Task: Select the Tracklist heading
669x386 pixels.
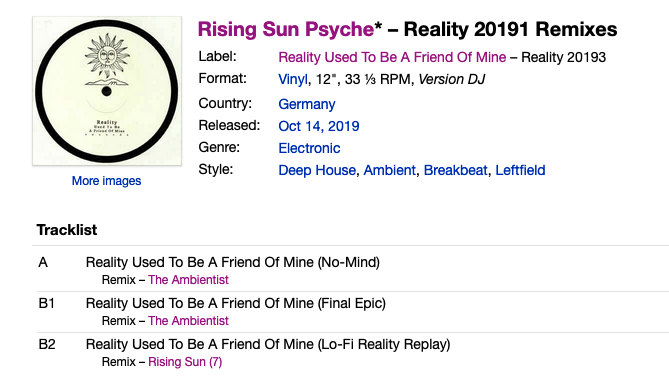Action: 67,230
